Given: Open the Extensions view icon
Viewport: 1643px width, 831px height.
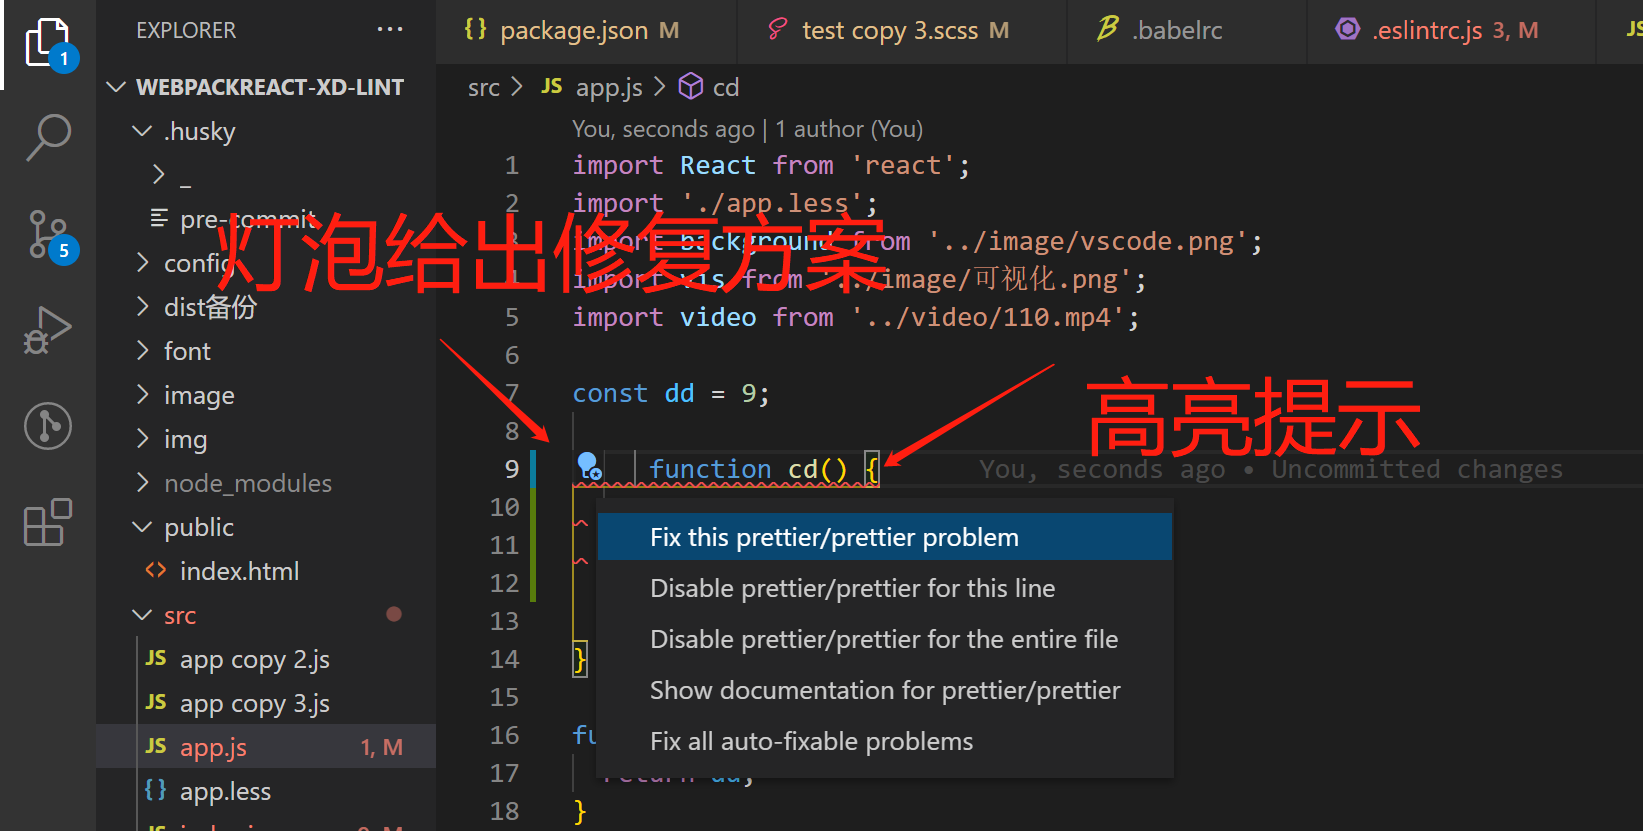Looking at the screenshot, I should (47, 522).
